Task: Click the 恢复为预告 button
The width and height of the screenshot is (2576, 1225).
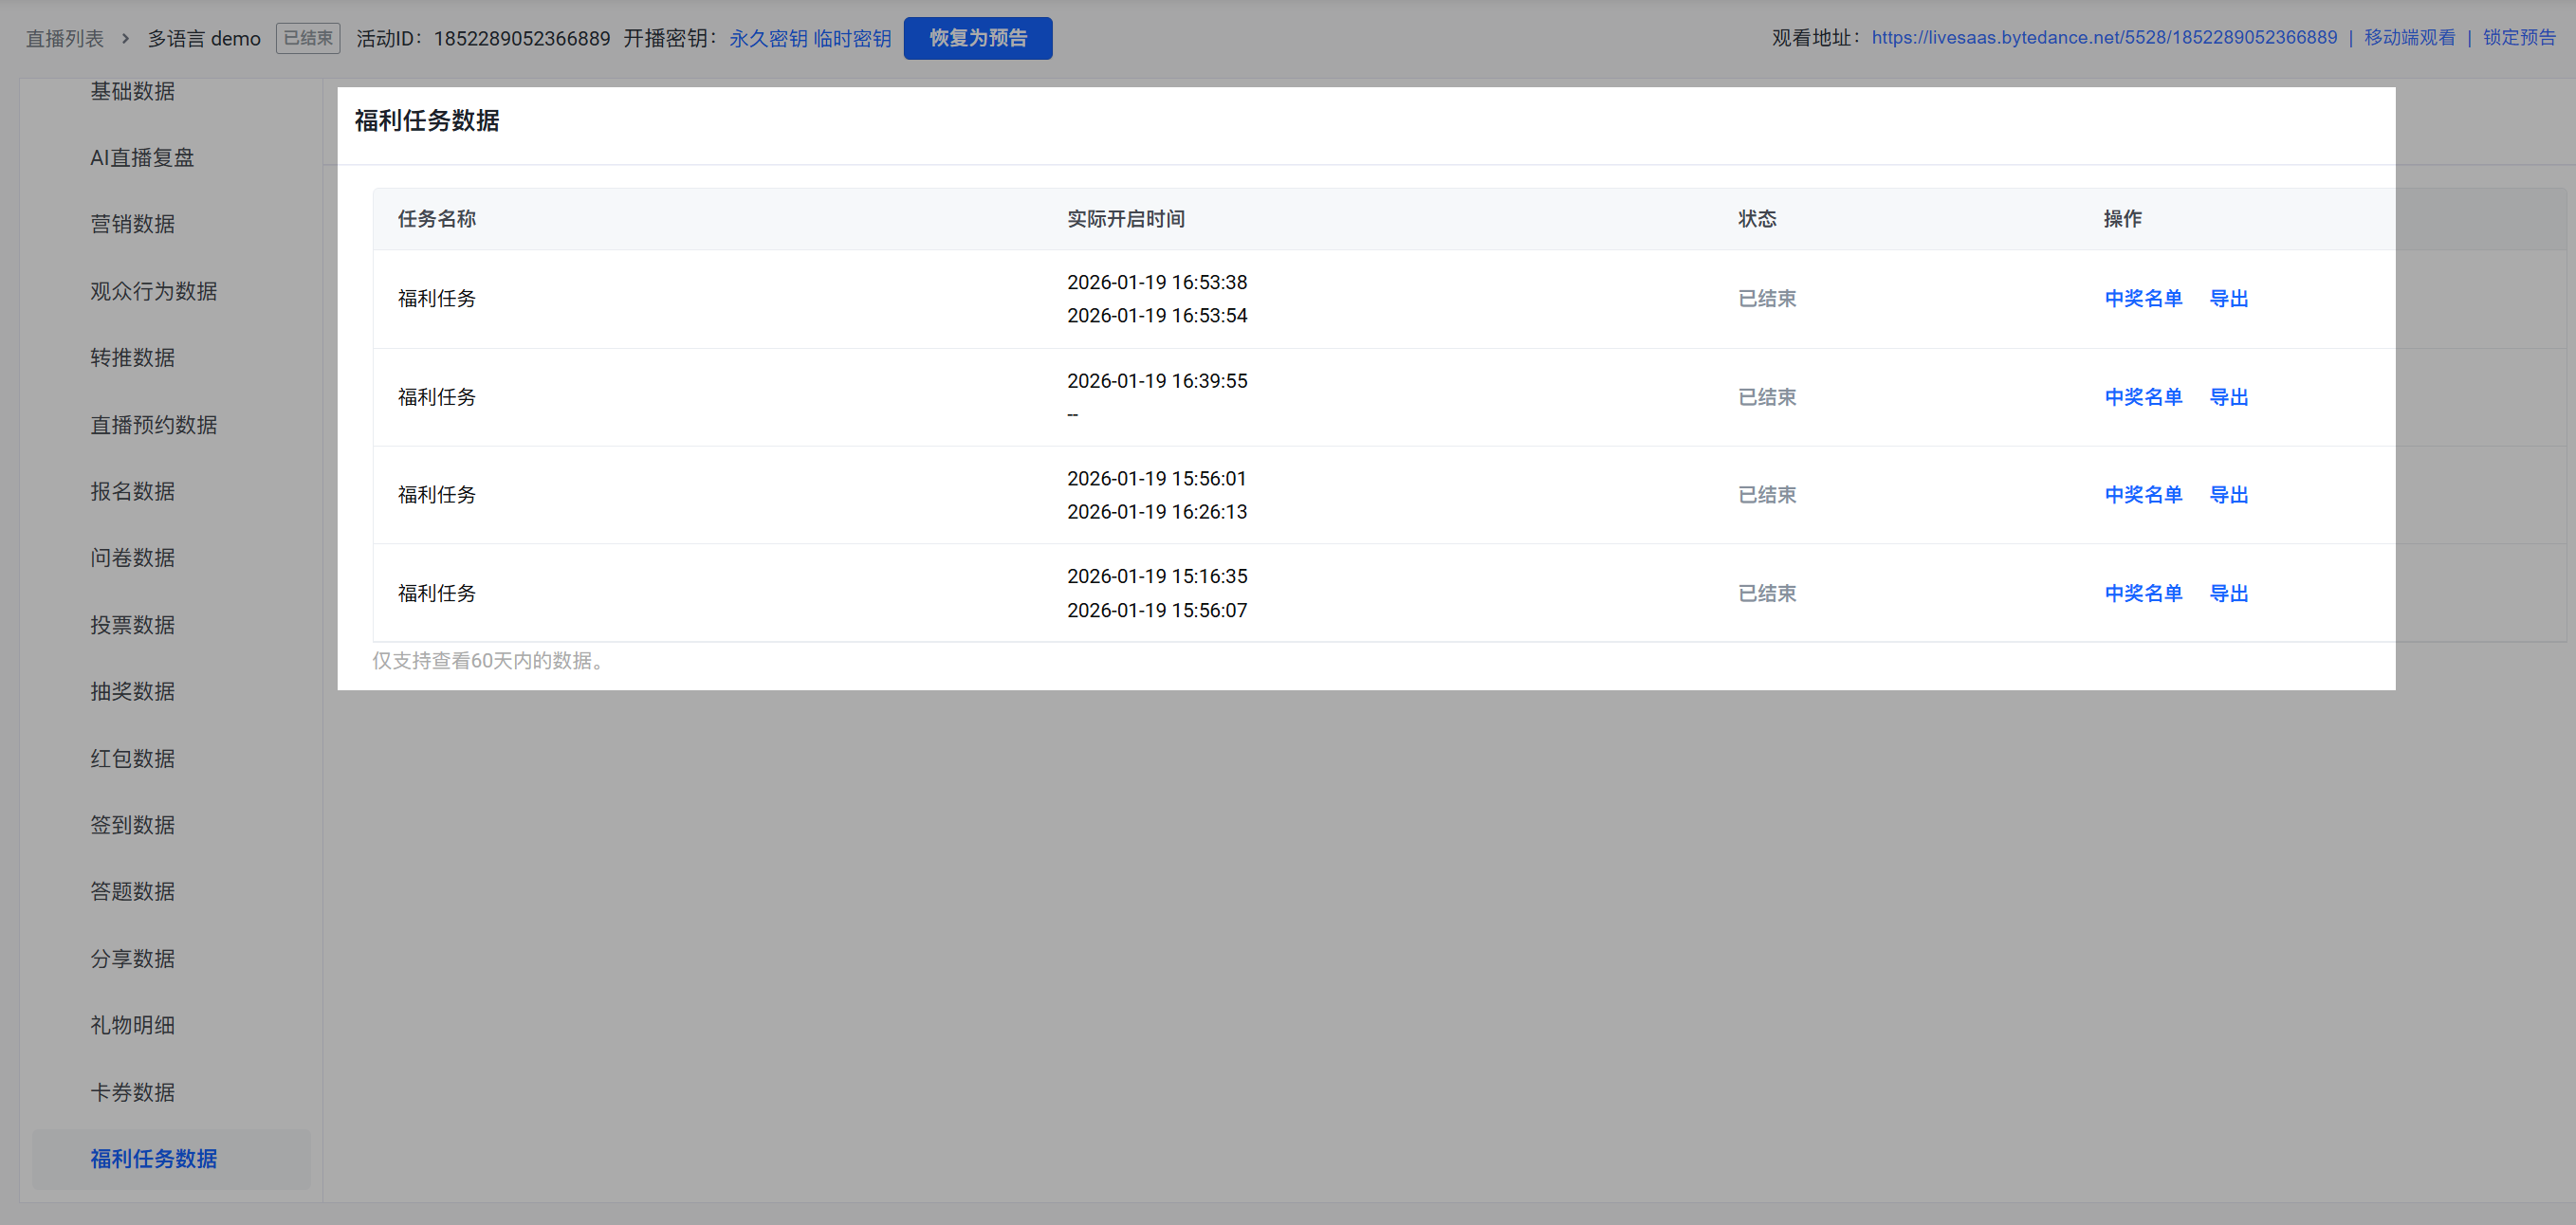Action: coord(977,38)
